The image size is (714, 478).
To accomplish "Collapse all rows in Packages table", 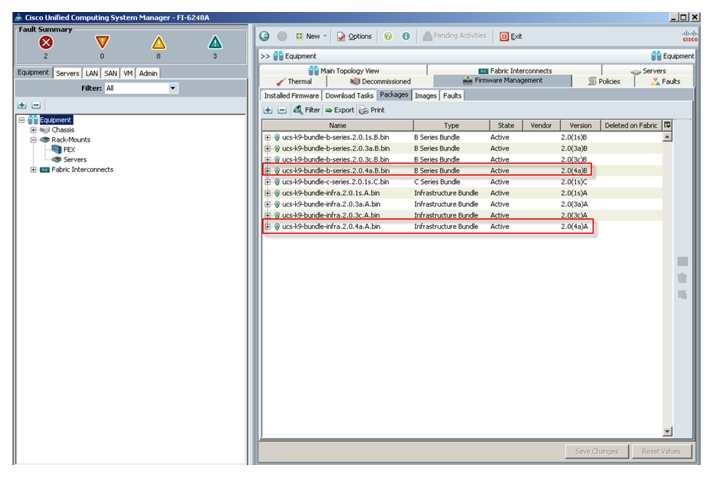I will pos(282,110).
